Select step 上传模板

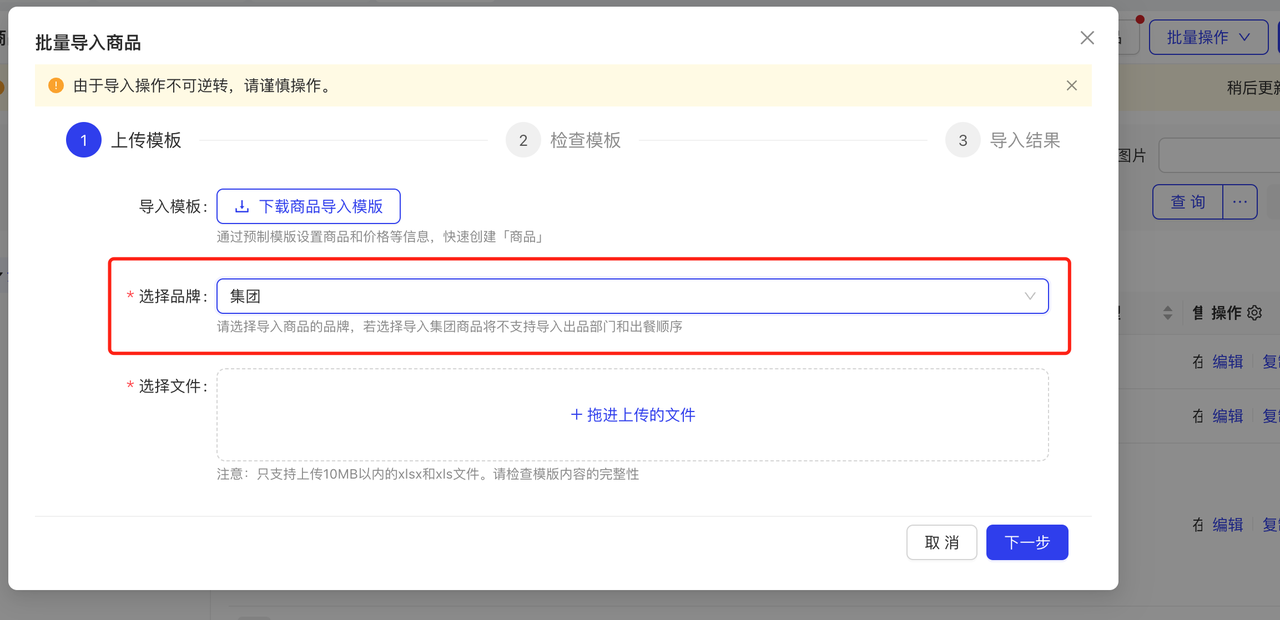click(x=124, y=140)
